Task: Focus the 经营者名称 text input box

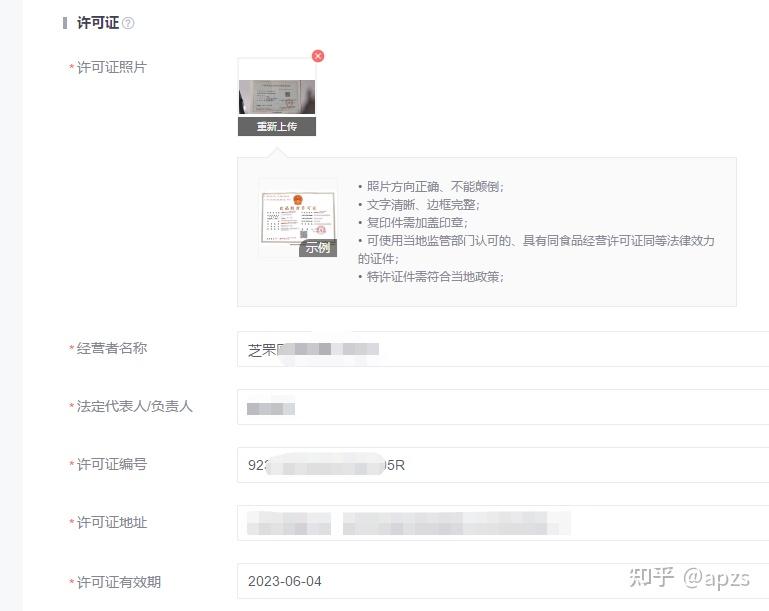Action: 500,350
